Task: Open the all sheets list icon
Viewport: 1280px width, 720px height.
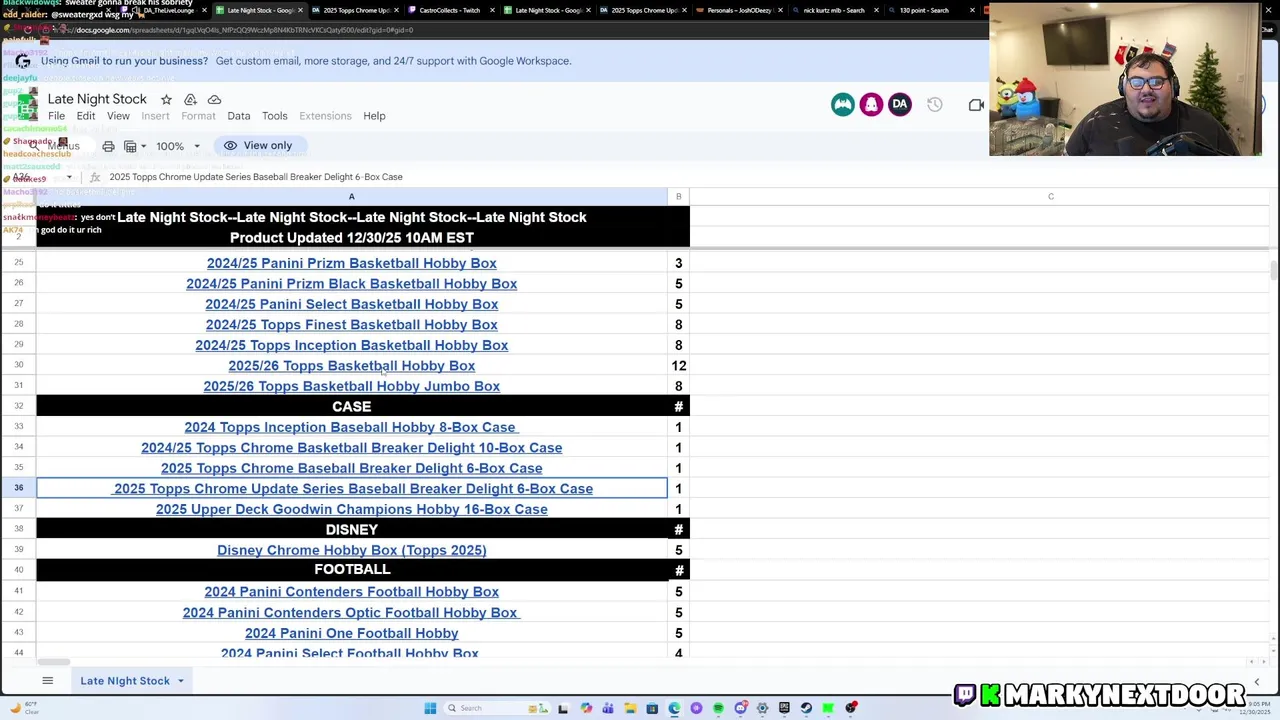Action: [x=47, y=681]
